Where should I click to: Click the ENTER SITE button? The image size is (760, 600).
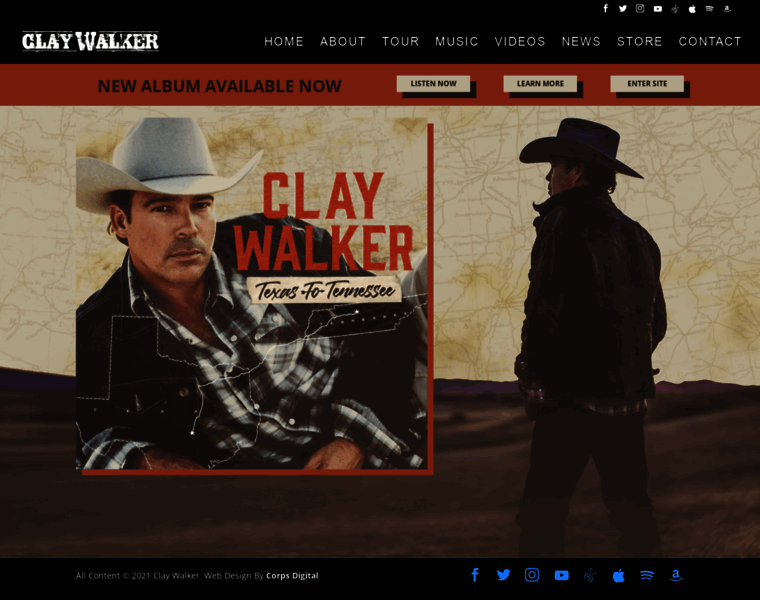(647, 84)
